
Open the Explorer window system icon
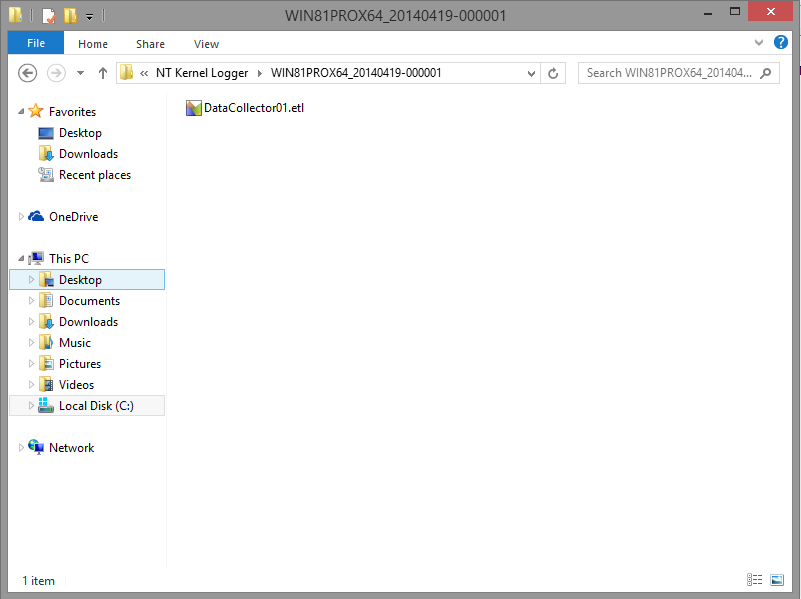coord(15,15)
